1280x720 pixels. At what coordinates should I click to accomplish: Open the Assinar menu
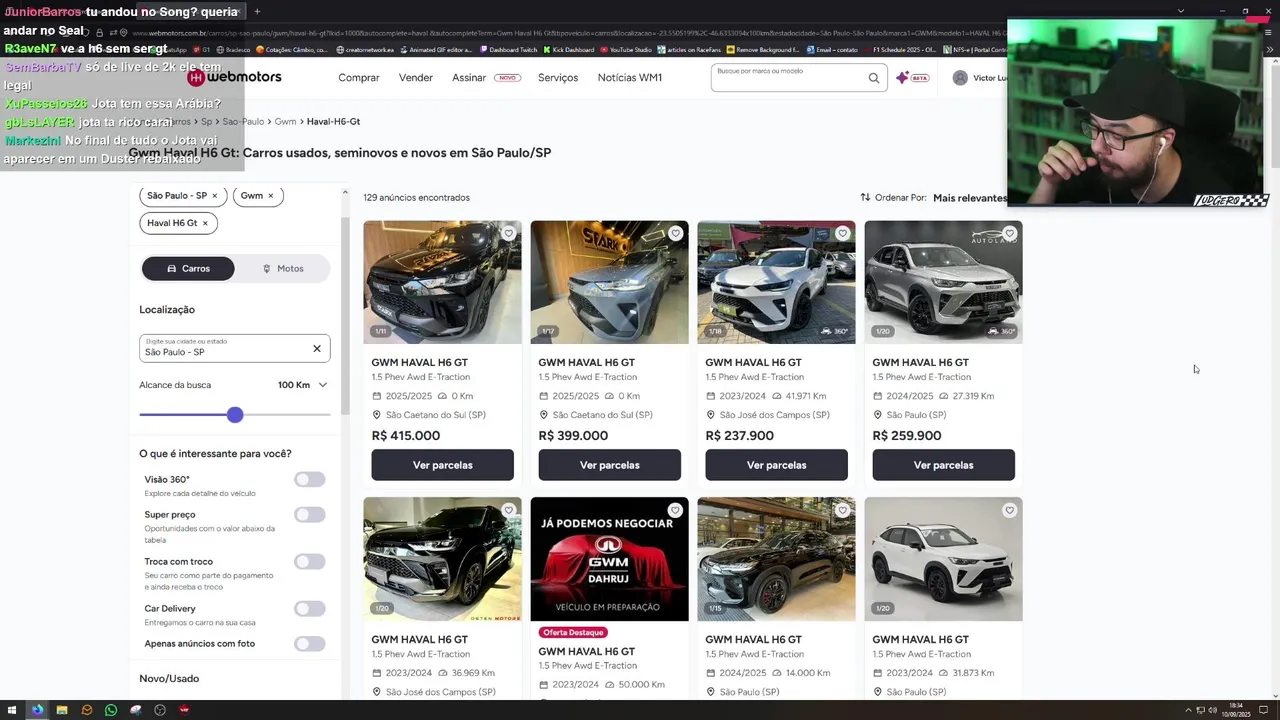[469, 78]
